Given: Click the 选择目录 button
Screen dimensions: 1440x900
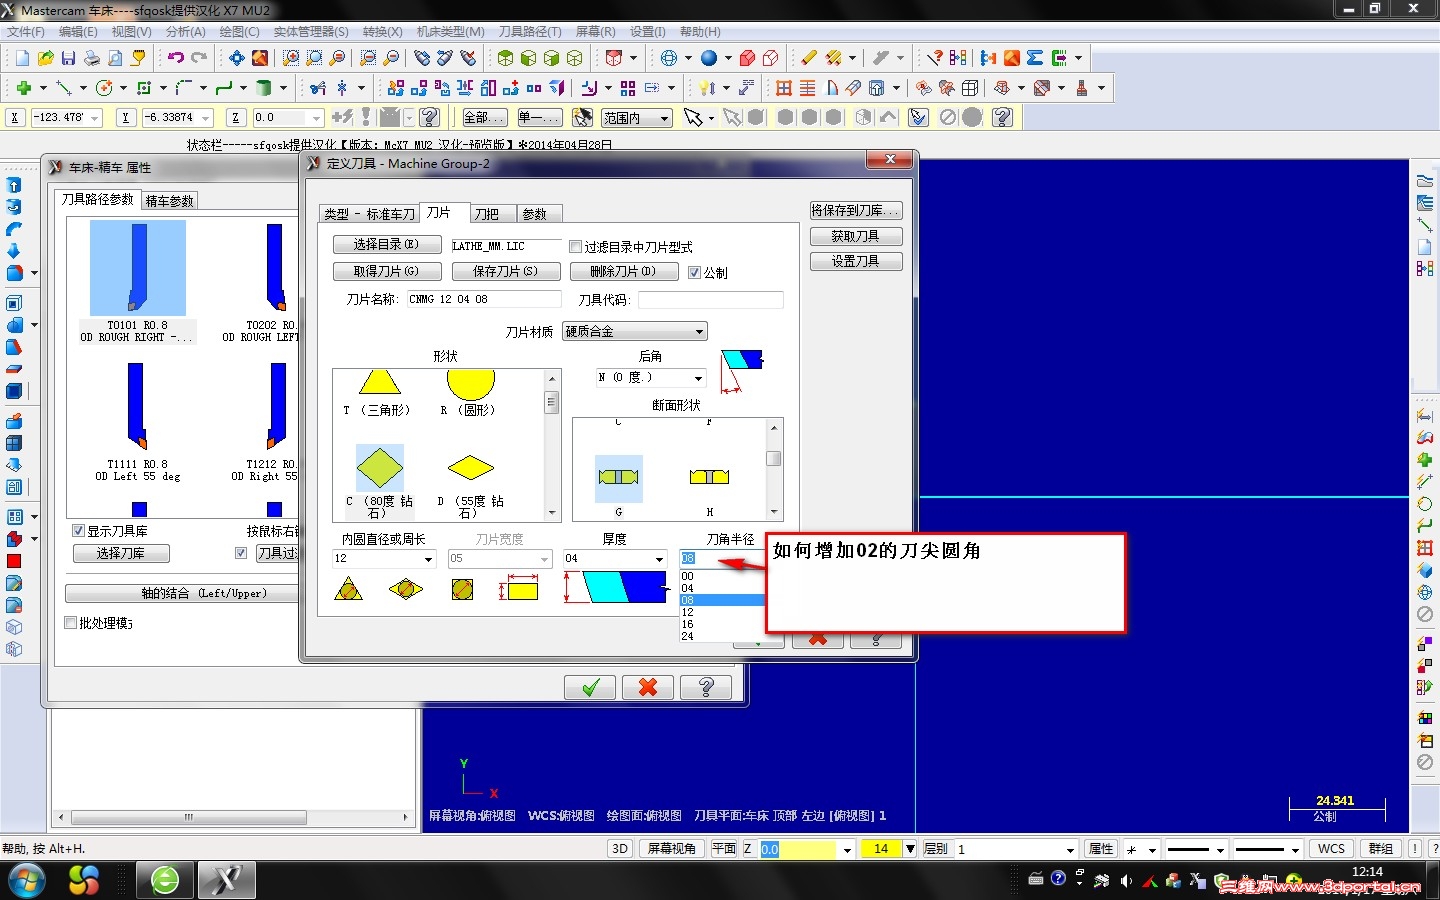Looking at the screenshot, I should click(x=386, y=245).
